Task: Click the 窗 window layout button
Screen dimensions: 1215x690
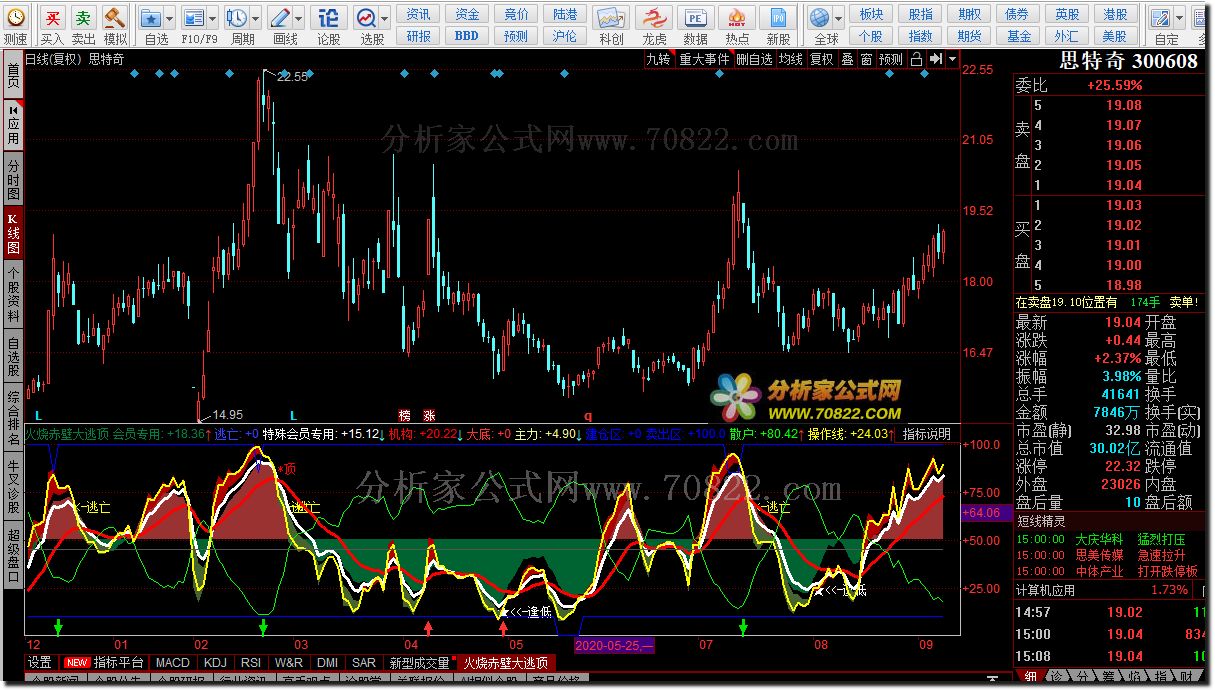Action: (866, 59)
